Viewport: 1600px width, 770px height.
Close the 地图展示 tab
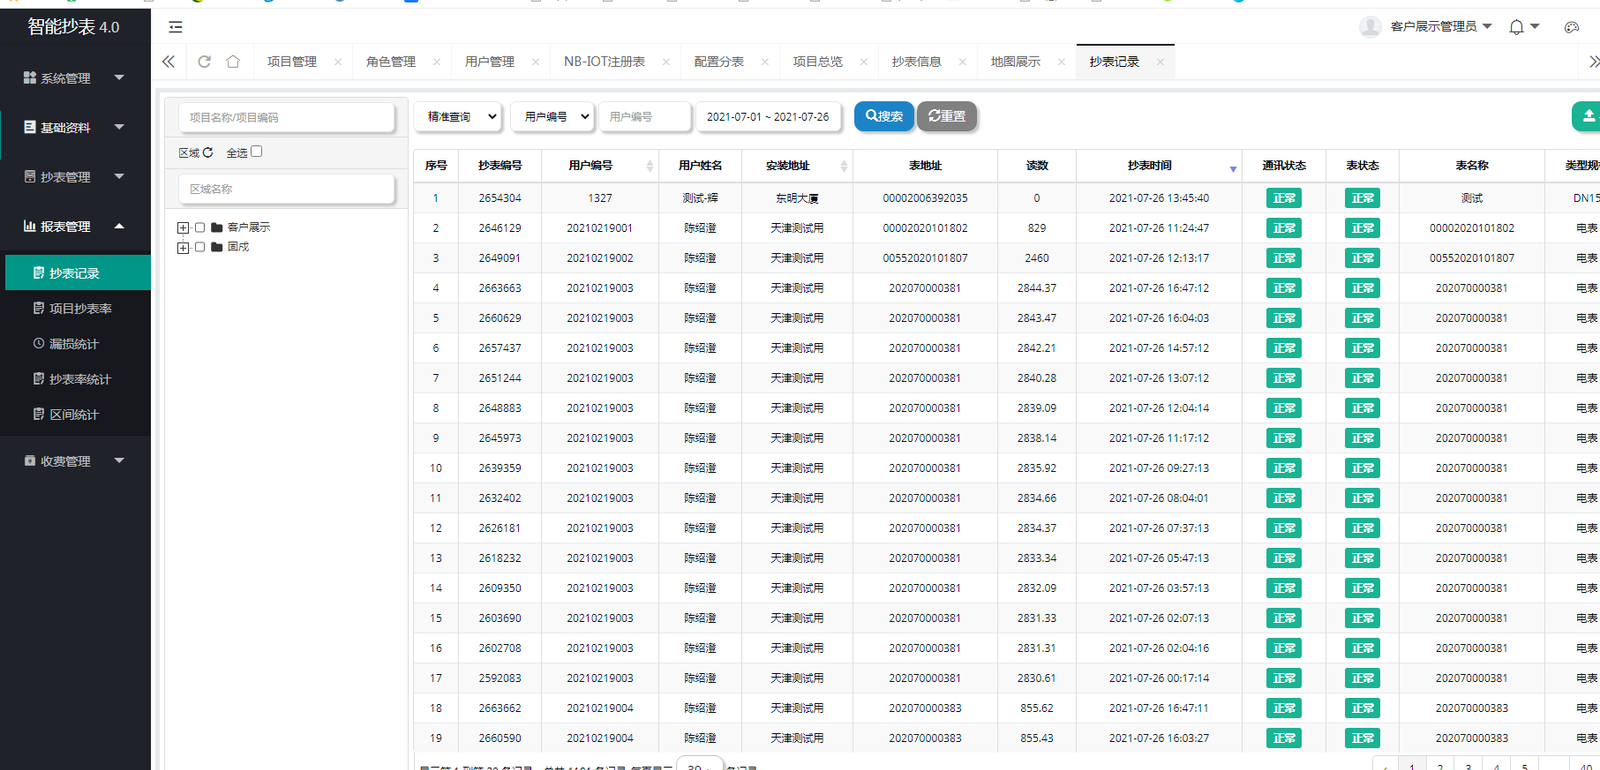coord(1061,62)
